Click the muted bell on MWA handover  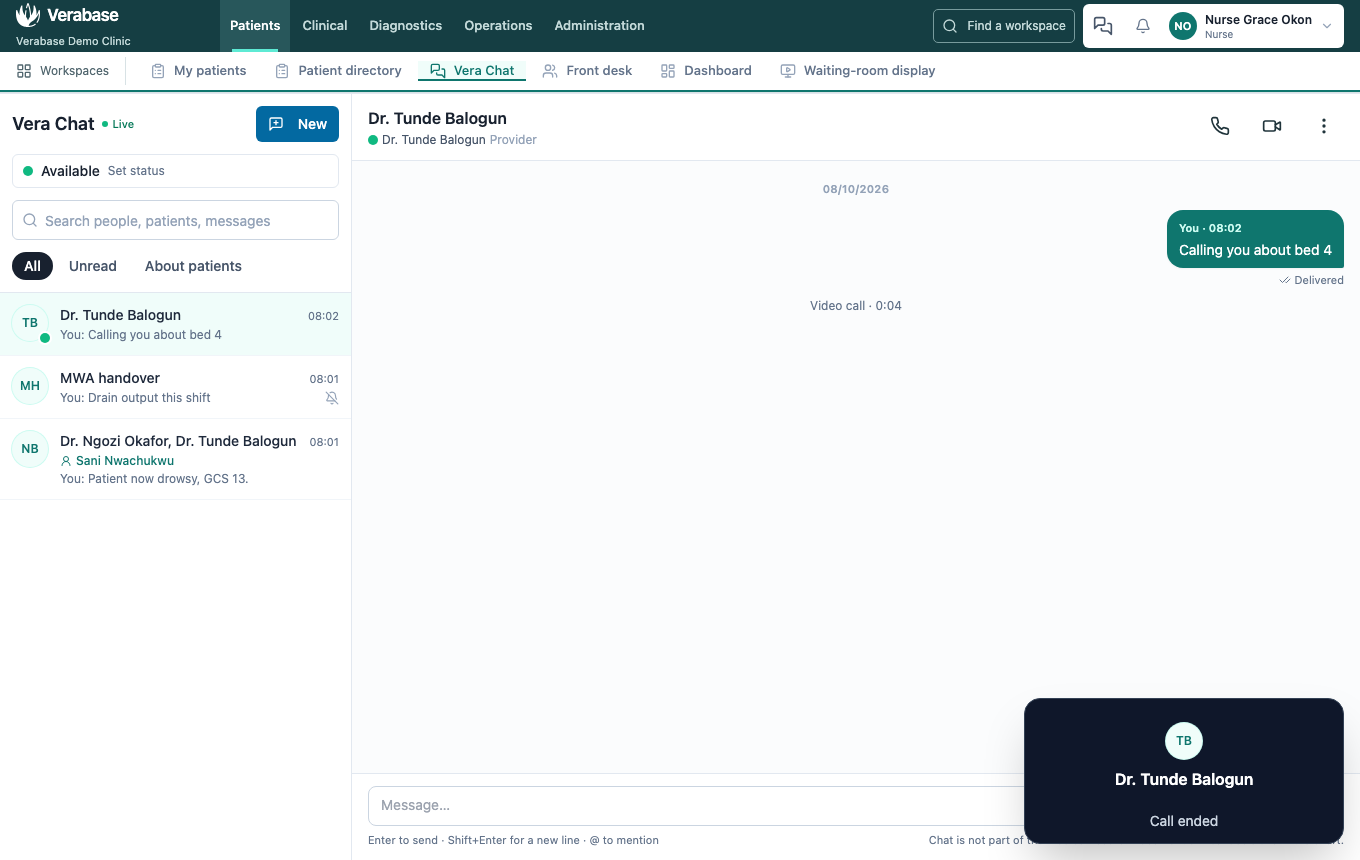tap(332, 398)
